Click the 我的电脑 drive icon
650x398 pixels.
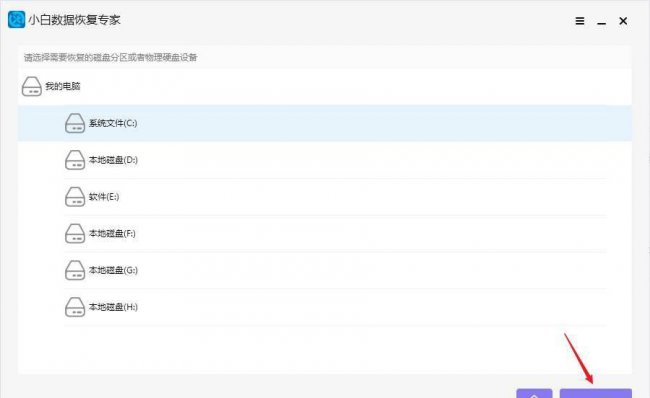tap(32, 86)
